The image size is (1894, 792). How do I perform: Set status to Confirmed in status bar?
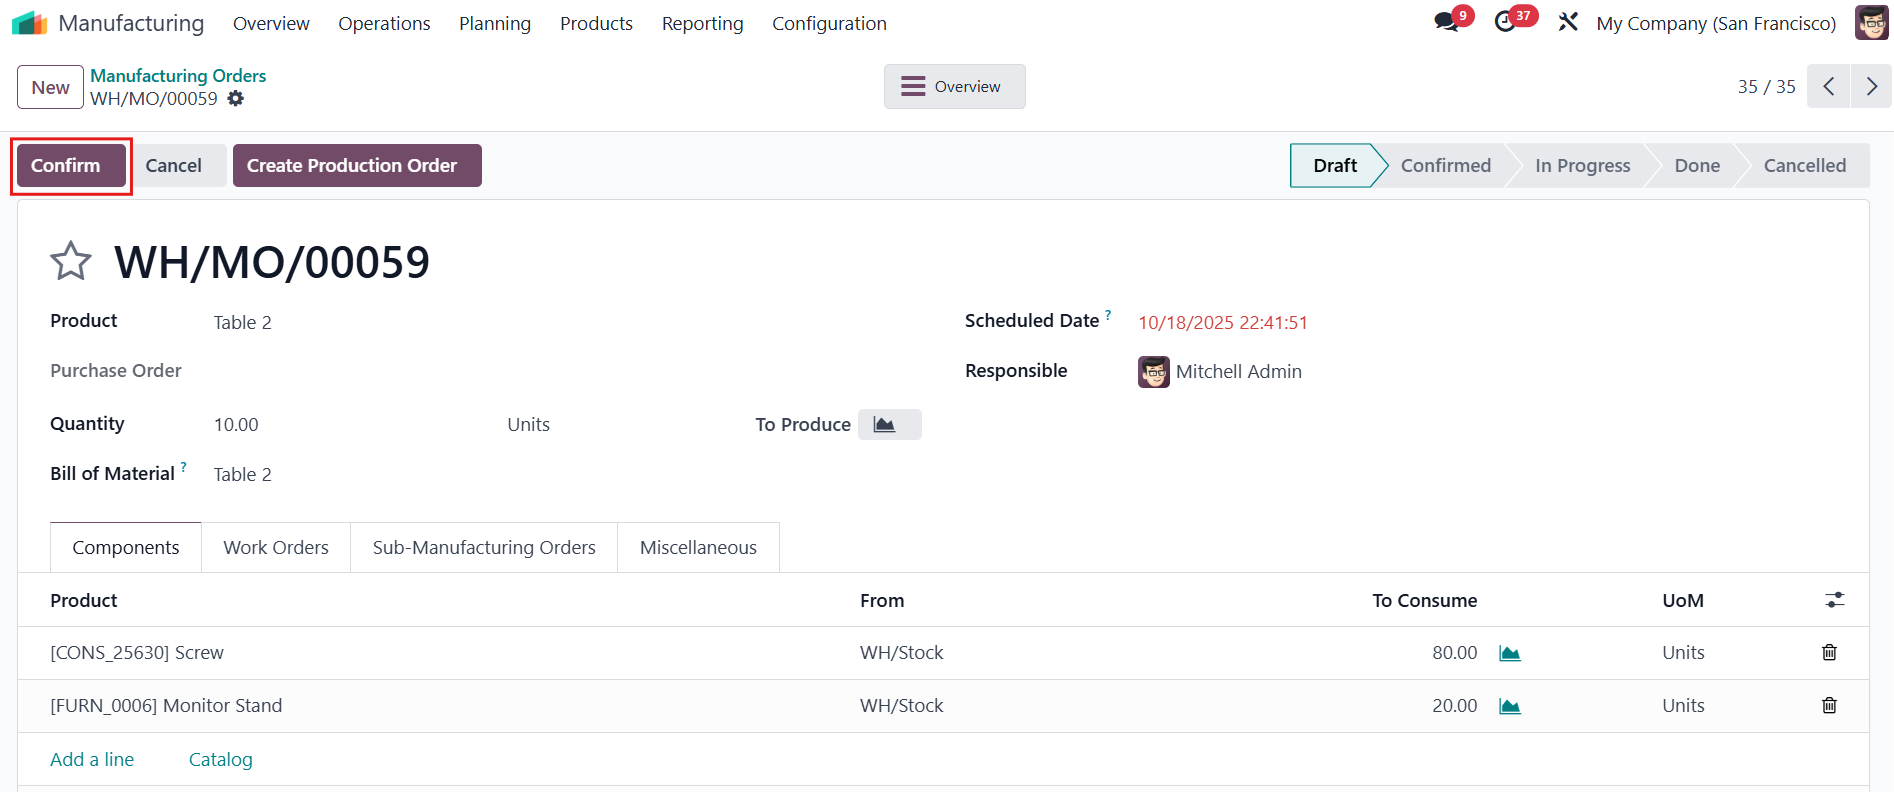pyautogui.click(x=1445, y=166)
